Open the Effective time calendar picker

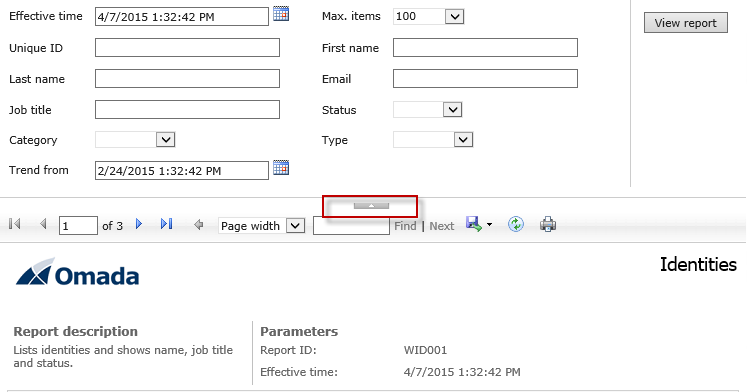(x=281, y=14)
